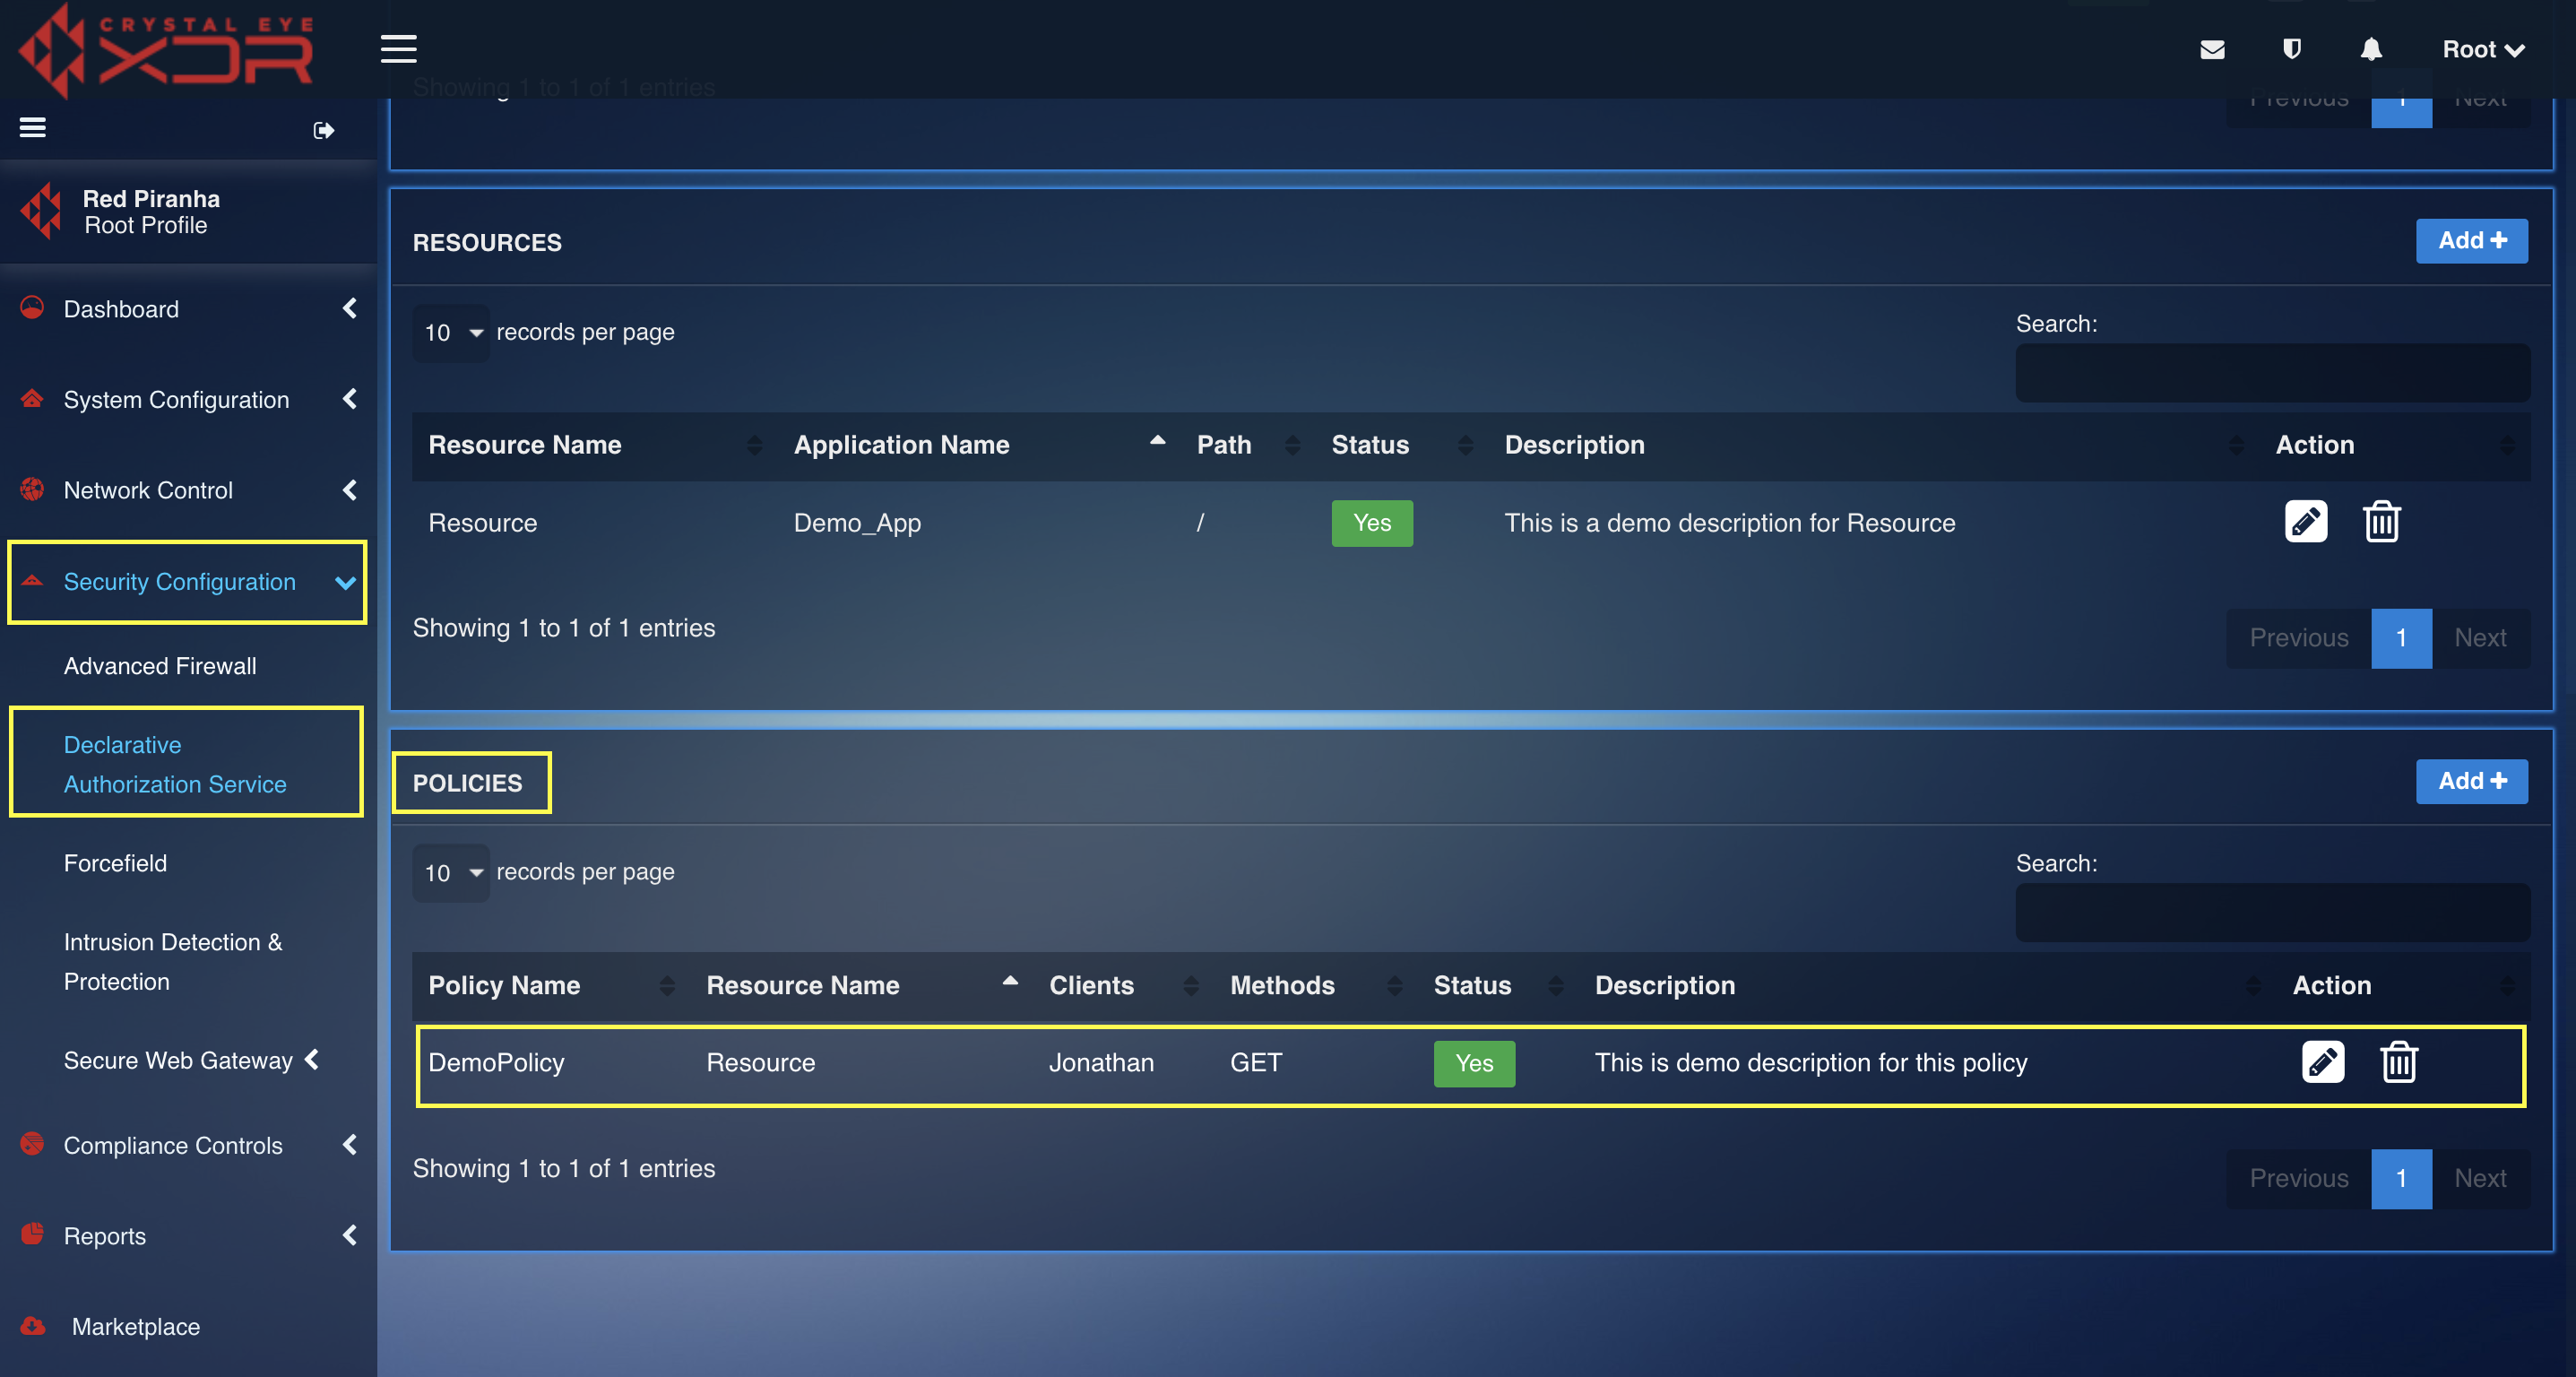
Task: Open Forcefield menu item
Action: point(115,863)
